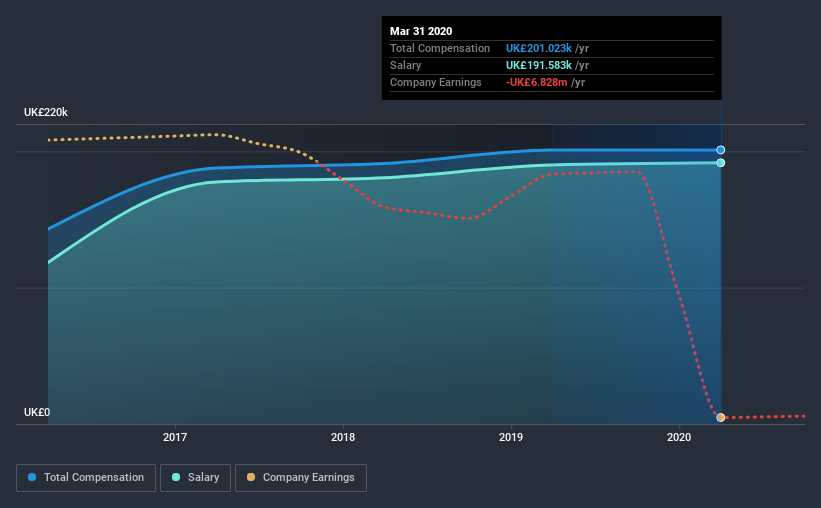Click the Total Compensation data point marker
The width and height of the screenshot is (821, 508).
pos(720,150)
